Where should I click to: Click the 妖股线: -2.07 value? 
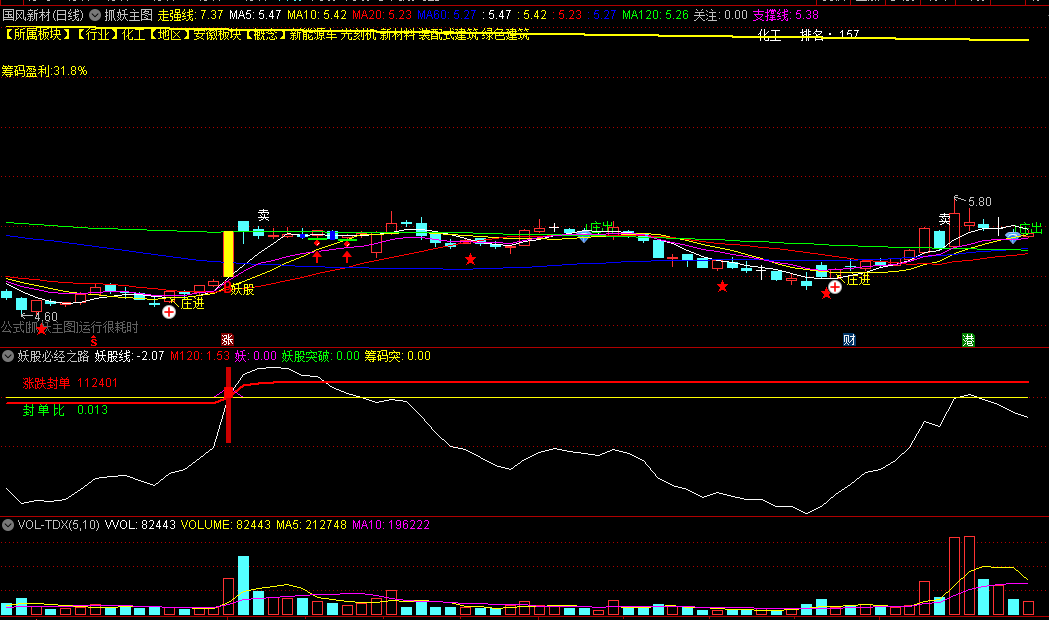129,356
